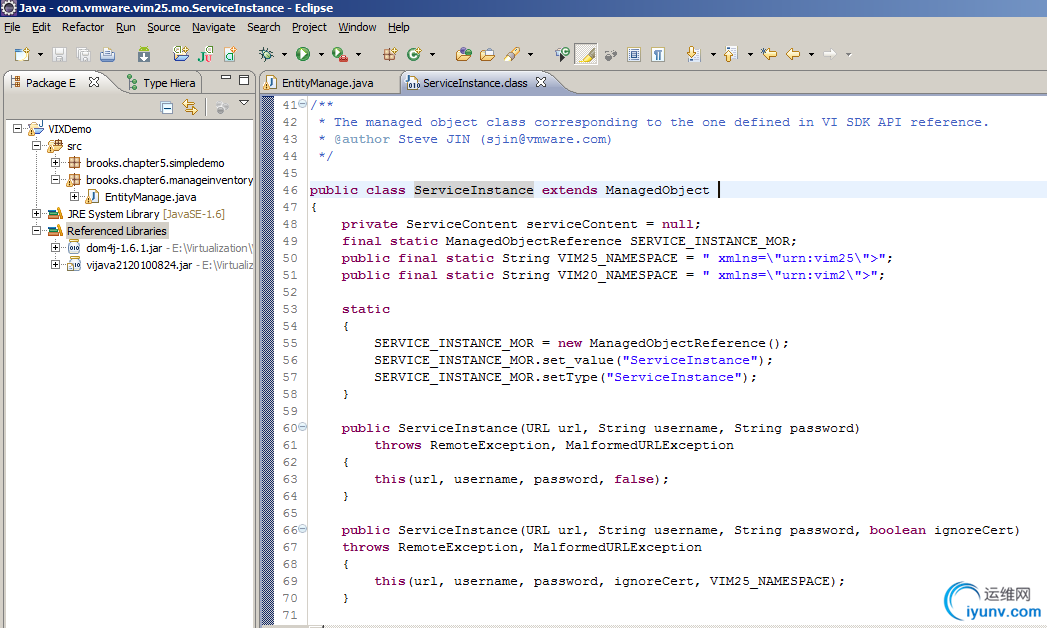1047x628 pixels.
Task: Expand the JRE System Library node
Action: (37, 214)
